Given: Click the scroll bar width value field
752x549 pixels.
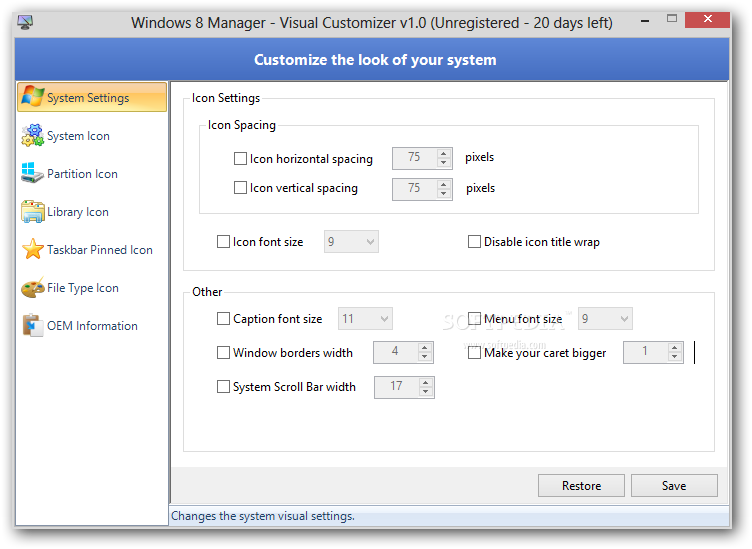Looking at the screenshot, I should (x=397, y=386).
